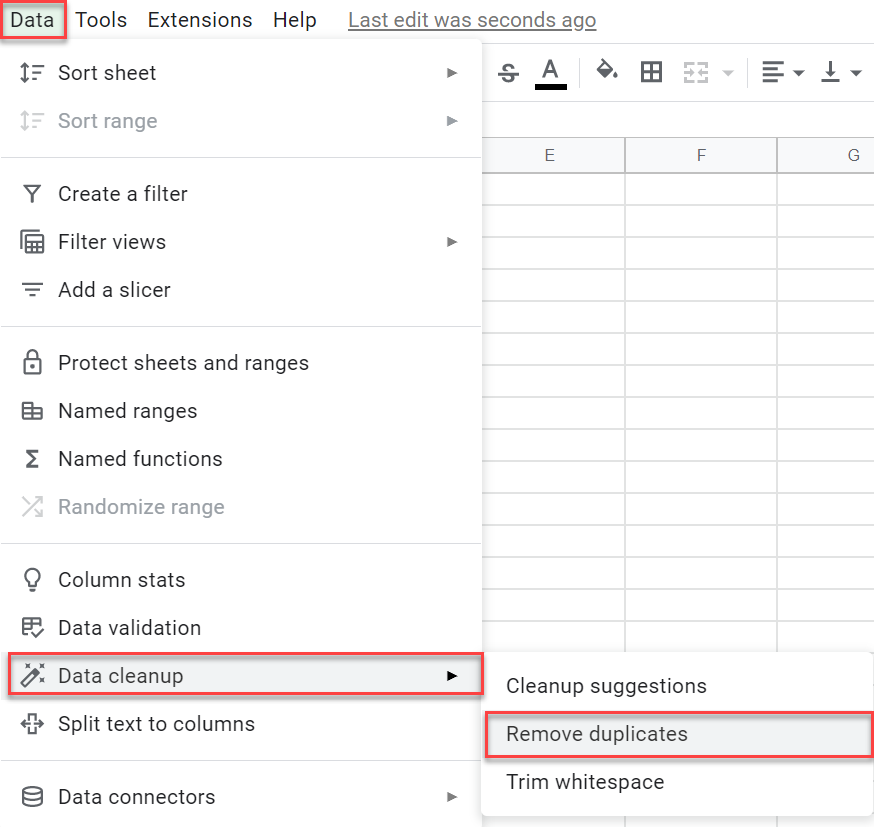Open the fill color picker
Screen dimensions: 874x827
[607, 72]
